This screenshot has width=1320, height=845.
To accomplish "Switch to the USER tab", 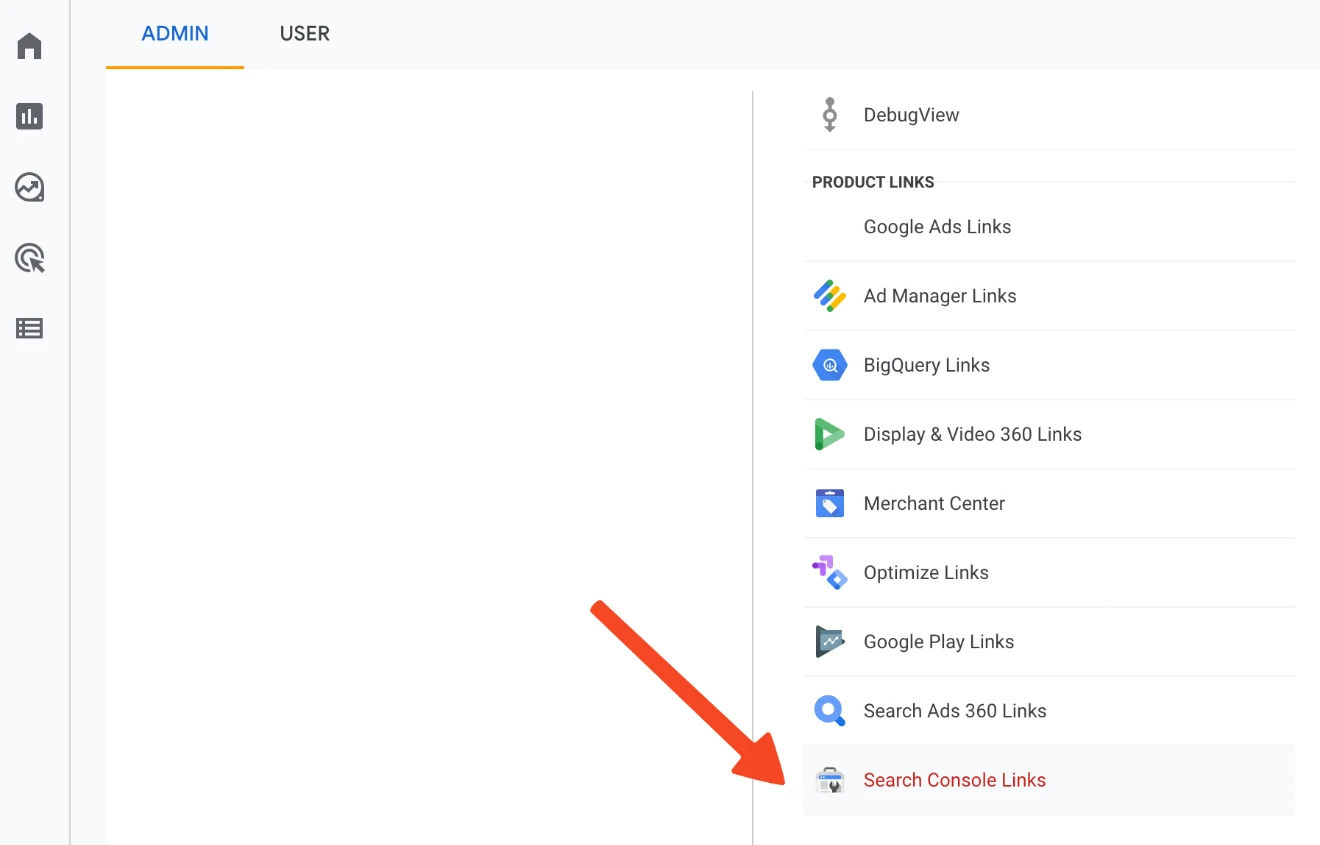I will tap(305, 34).
